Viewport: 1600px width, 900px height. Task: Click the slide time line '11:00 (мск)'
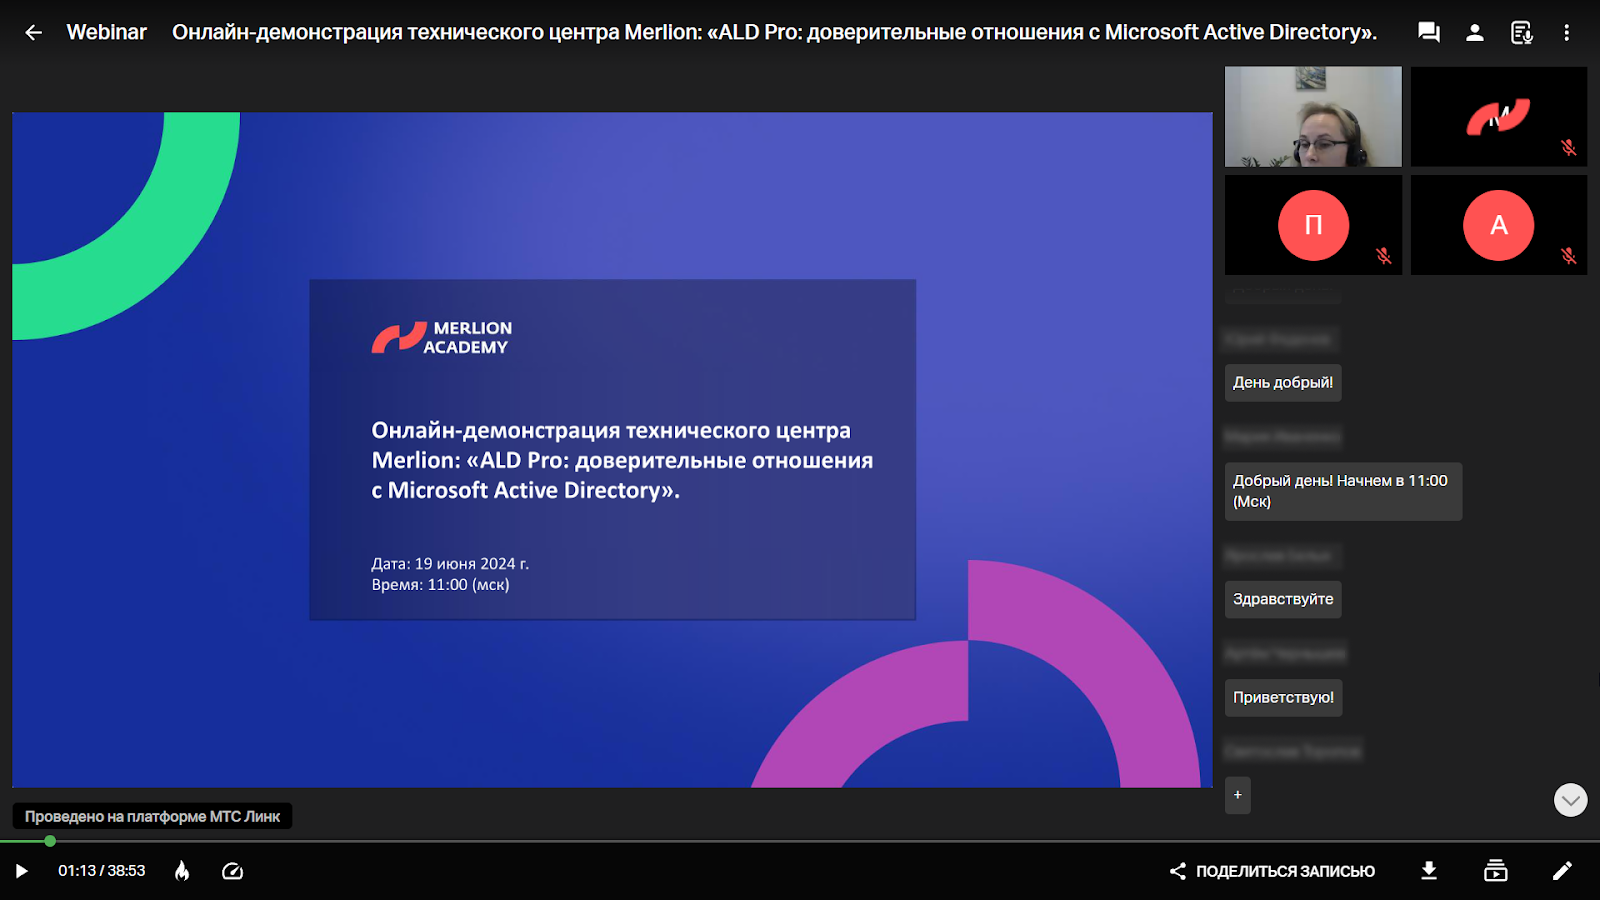tap(440, 585)
